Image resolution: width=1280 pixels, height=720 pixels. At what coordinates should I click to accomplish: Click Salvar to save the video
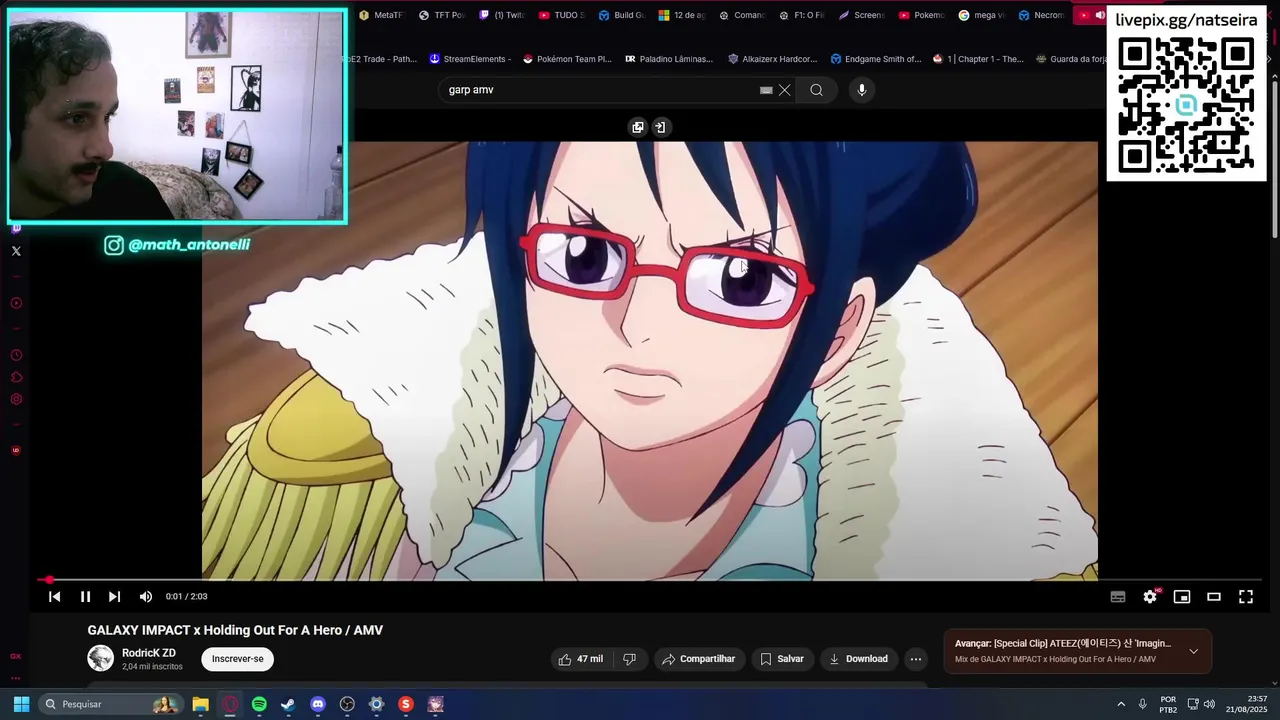[x=781, y=659]
